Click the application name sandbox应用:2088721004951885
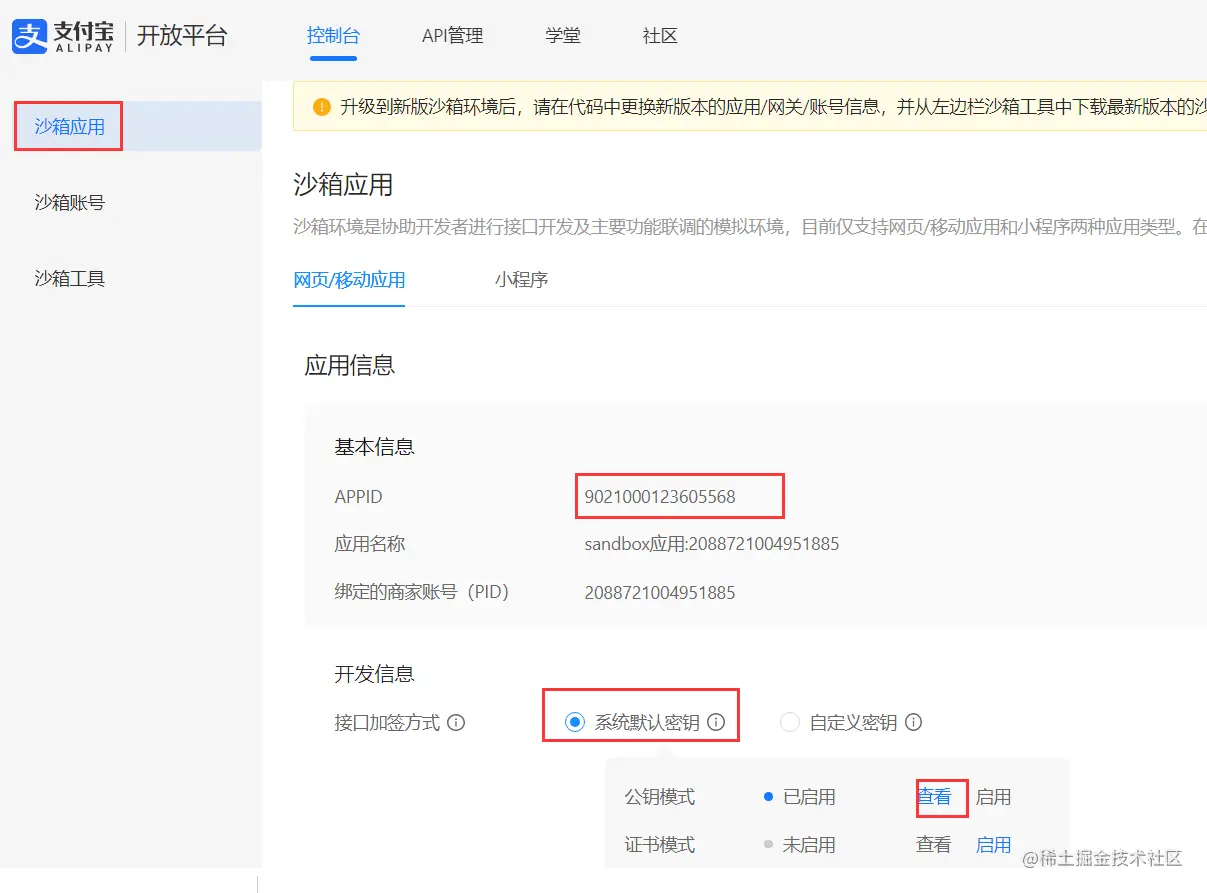The width and height of the screenshot is (1207, 893). pyautogui.click(x=712, y=545)
